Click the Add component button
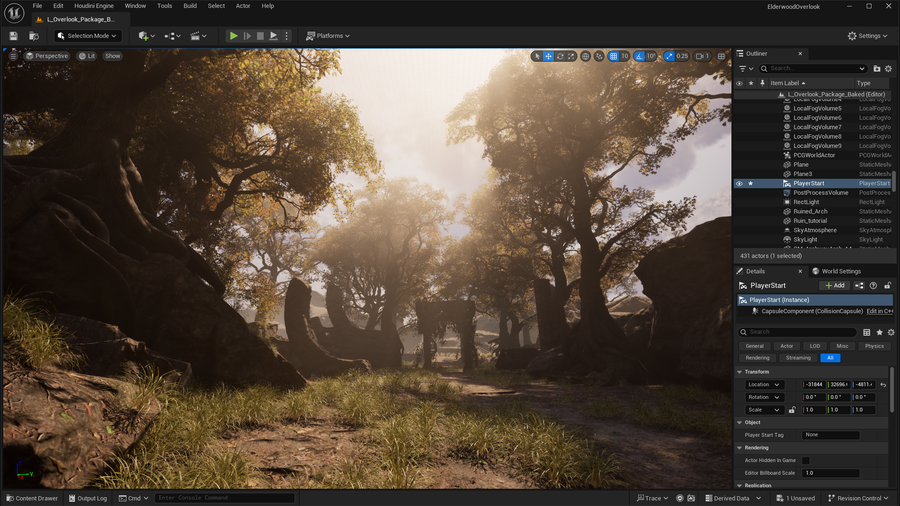Viewport: 900px width, 506px height. pos(834,286)
